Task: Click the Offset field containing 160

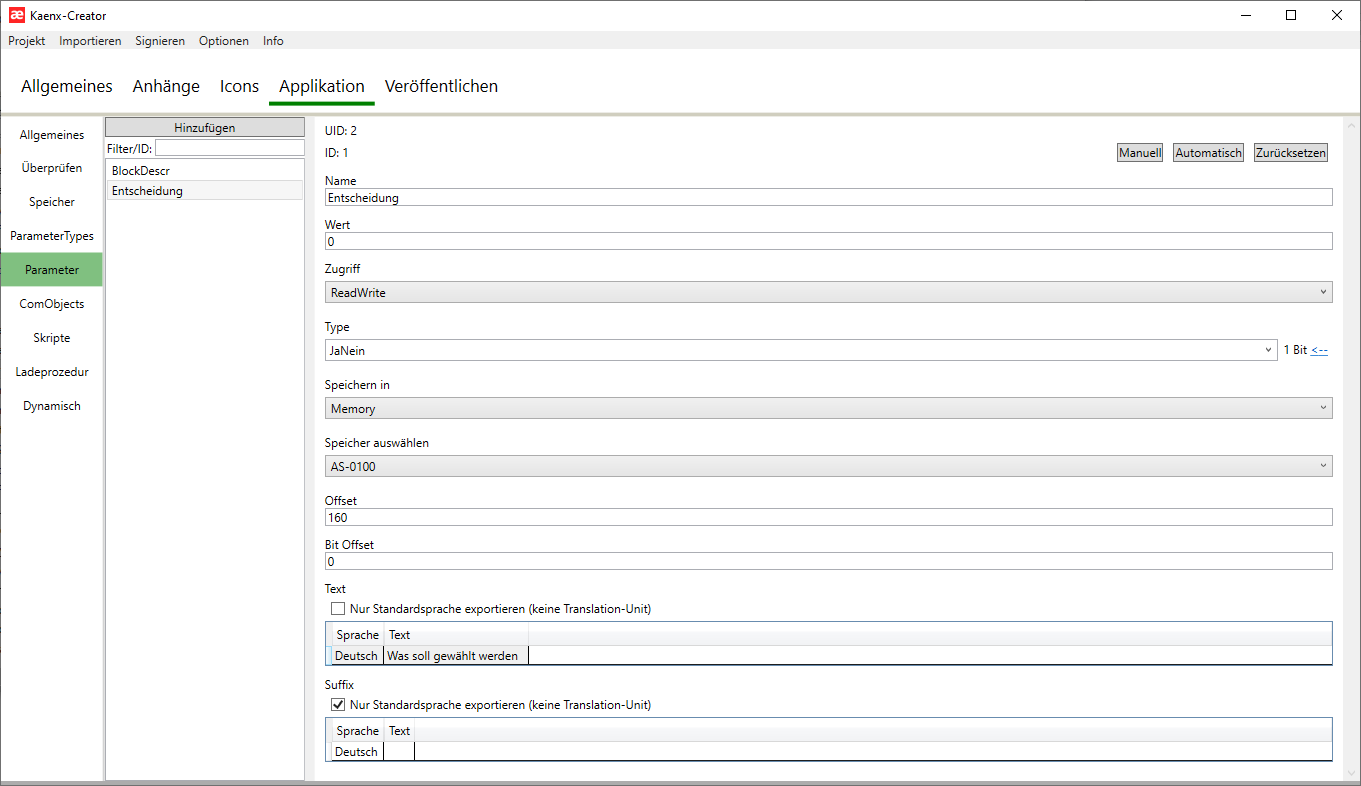Action: point(828,517)
